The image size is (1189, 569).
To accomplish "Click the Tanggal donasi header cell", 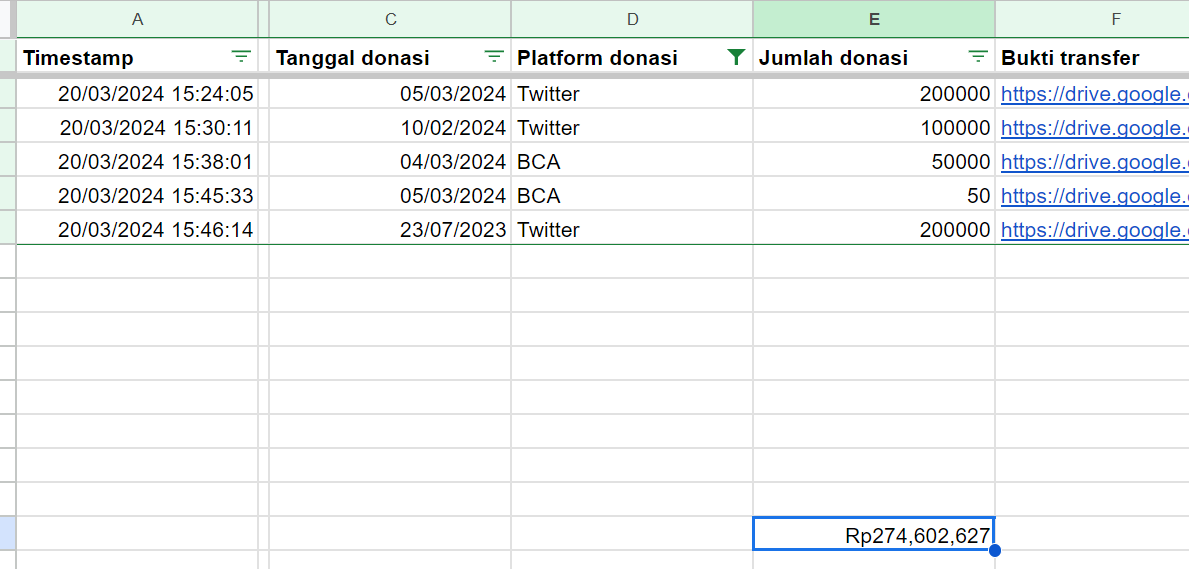I will pyautogui.click(x=391, y=57).
